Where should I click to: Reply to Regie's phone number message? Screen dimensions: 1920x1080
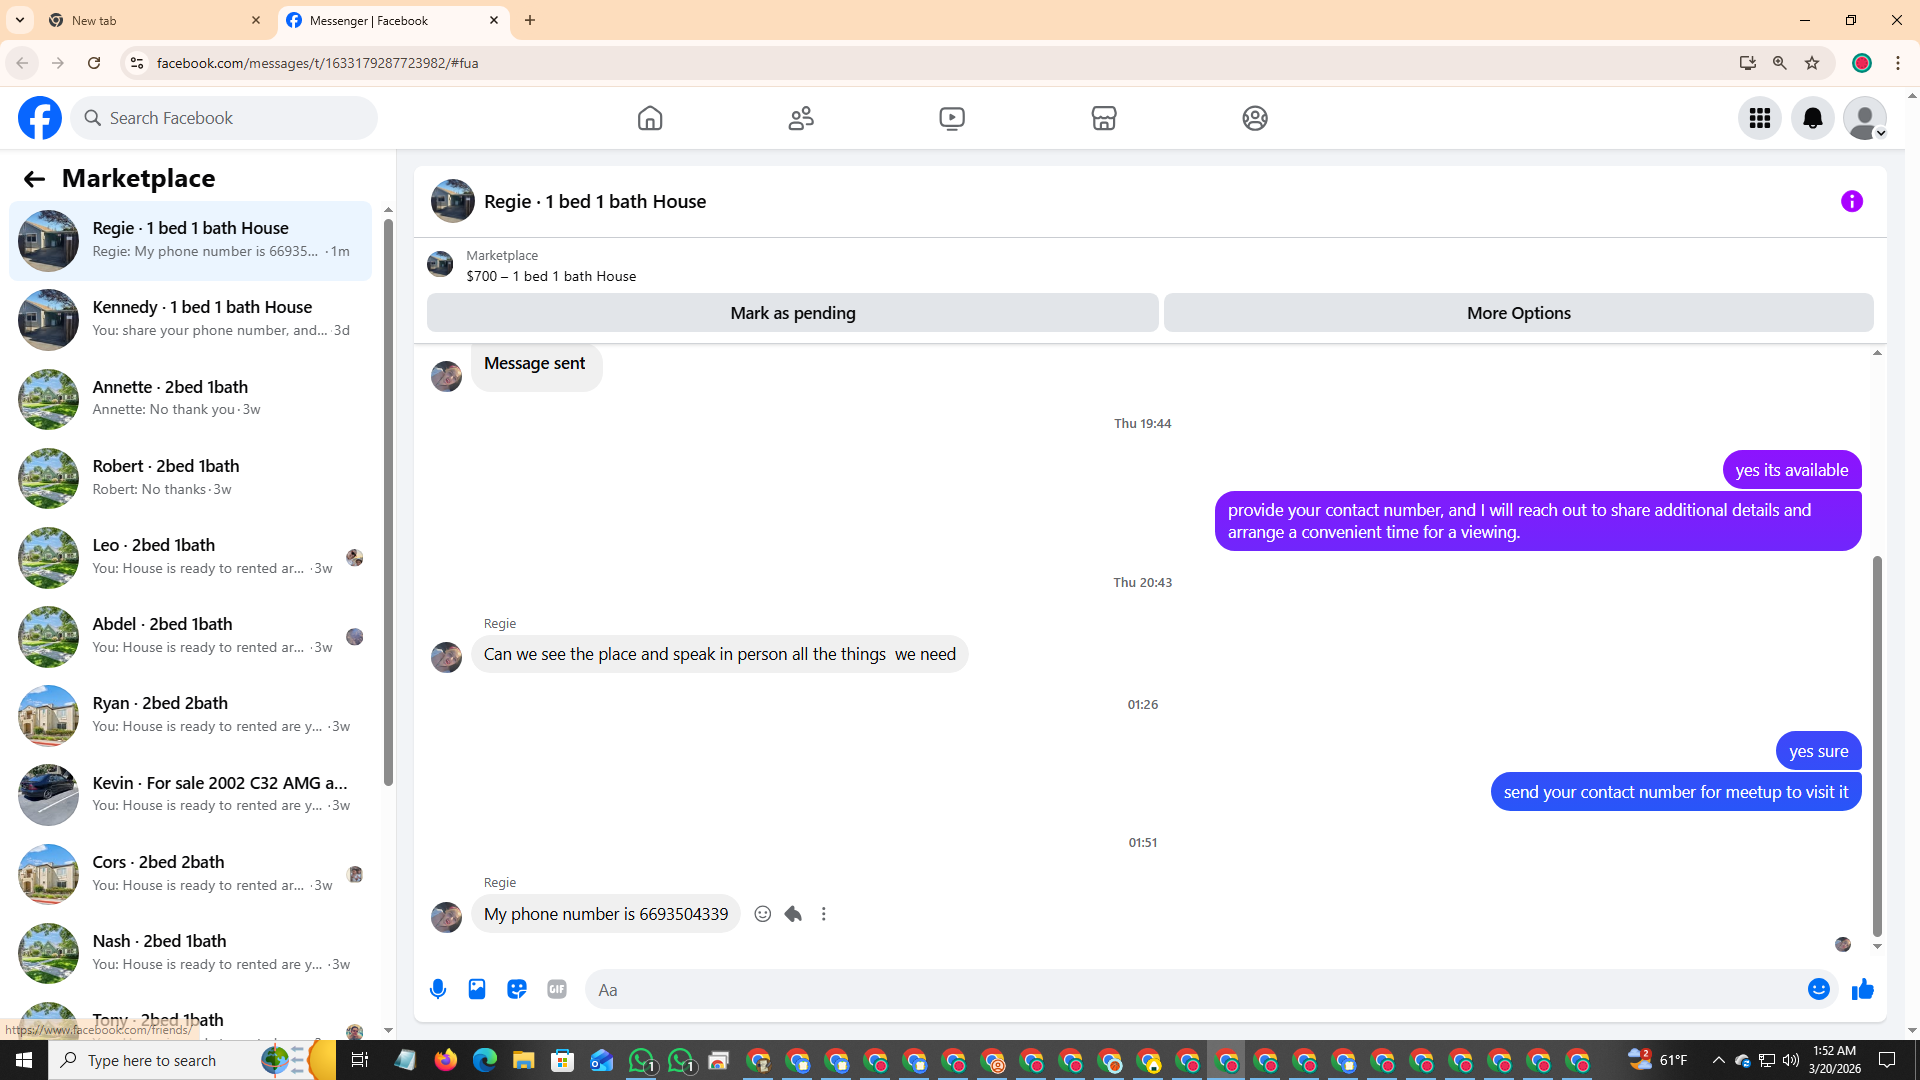pos(793,914)
